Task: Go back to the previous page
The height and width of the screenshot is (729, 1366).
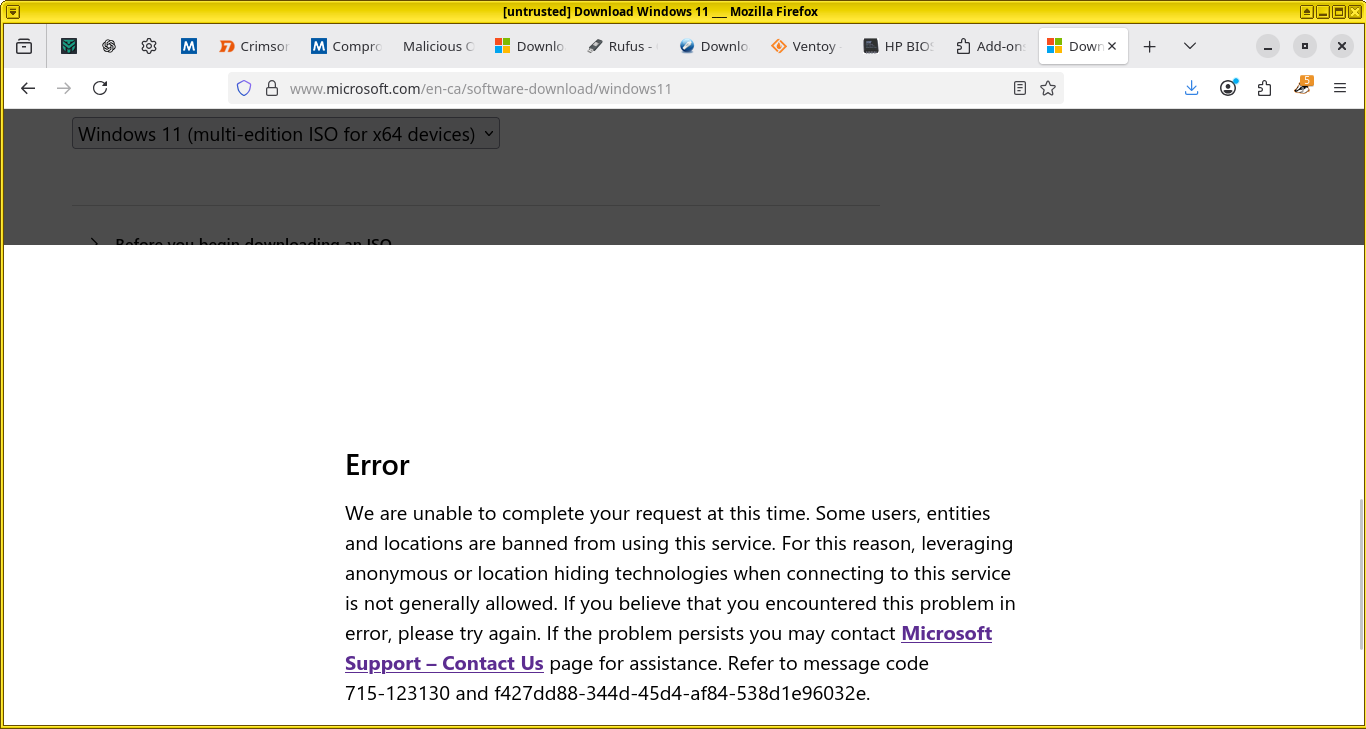Action: click(28, 88)
